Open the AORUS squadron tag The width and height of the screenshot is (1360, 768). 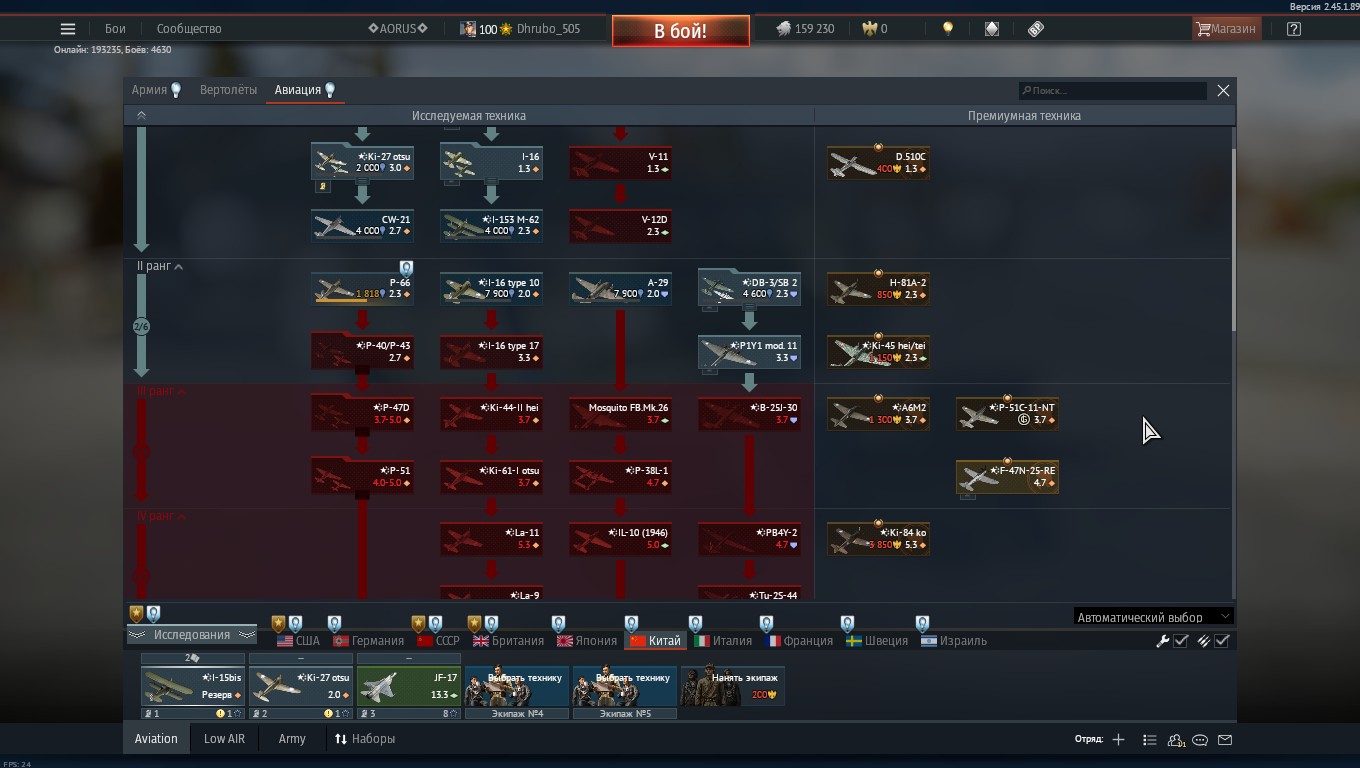(398, 29)
